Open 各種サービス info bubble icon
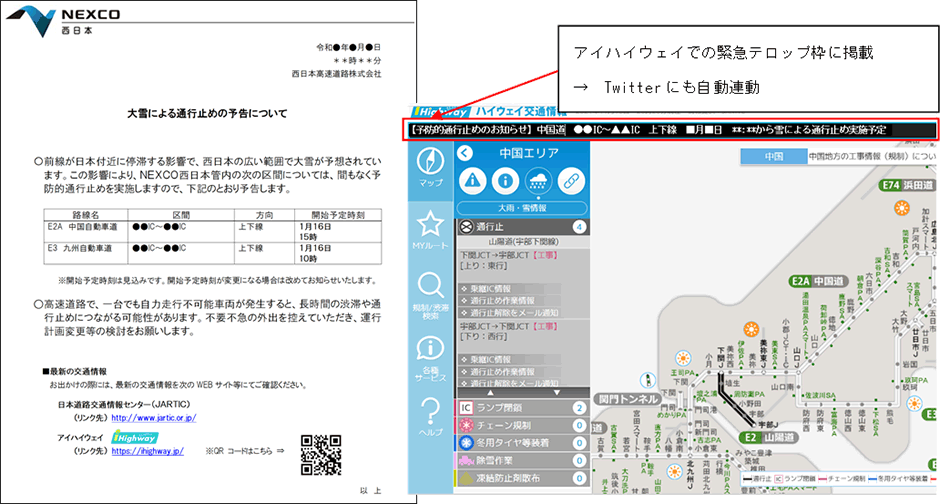This screenshot has height=504, width=940. click(430, 348)
